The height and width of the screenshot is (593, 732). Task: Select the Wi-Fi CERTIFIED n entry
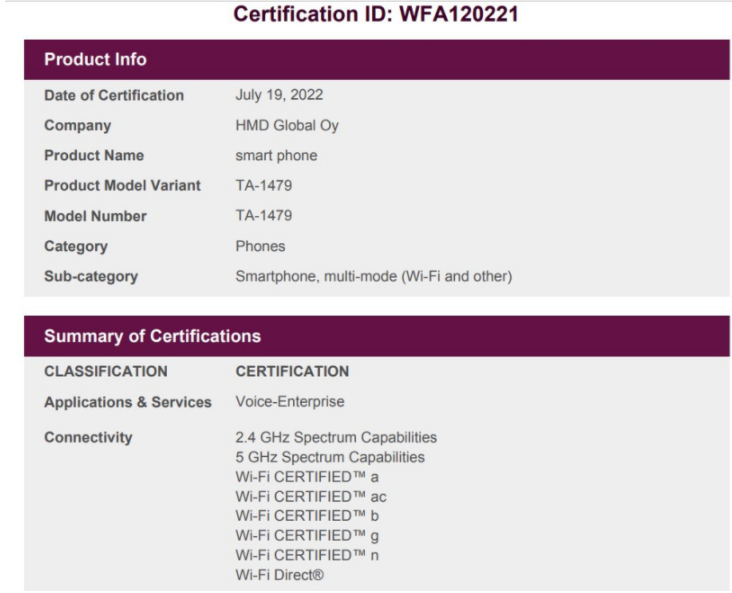click(x=307, y=555)
